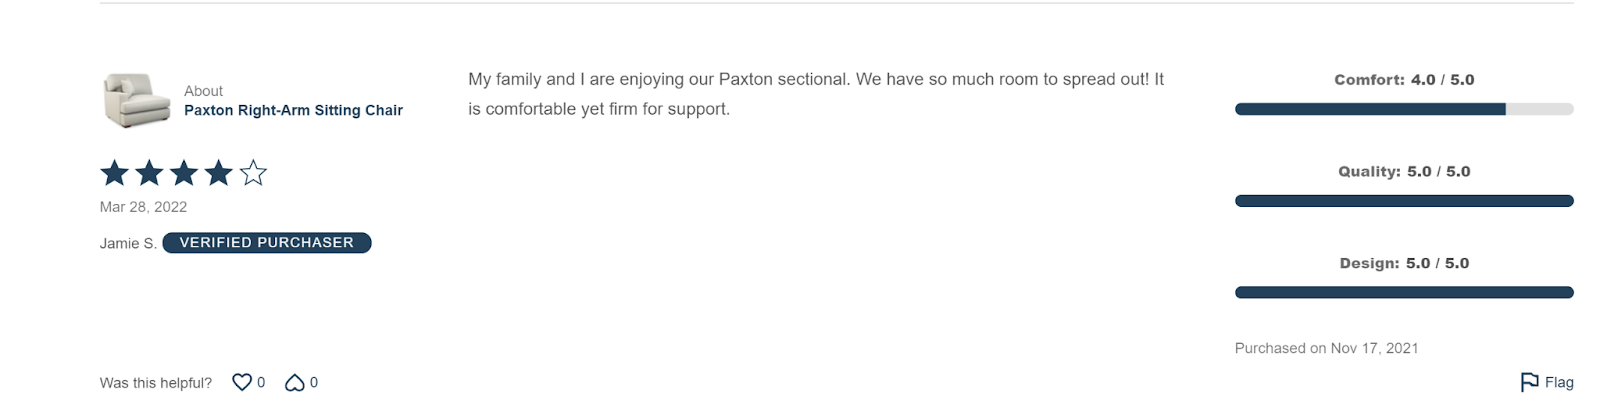Click the 'Comfort: 4.0 / 5.0' label
This screenshot has height=408, width=1600.
[x=1404, y=80]
